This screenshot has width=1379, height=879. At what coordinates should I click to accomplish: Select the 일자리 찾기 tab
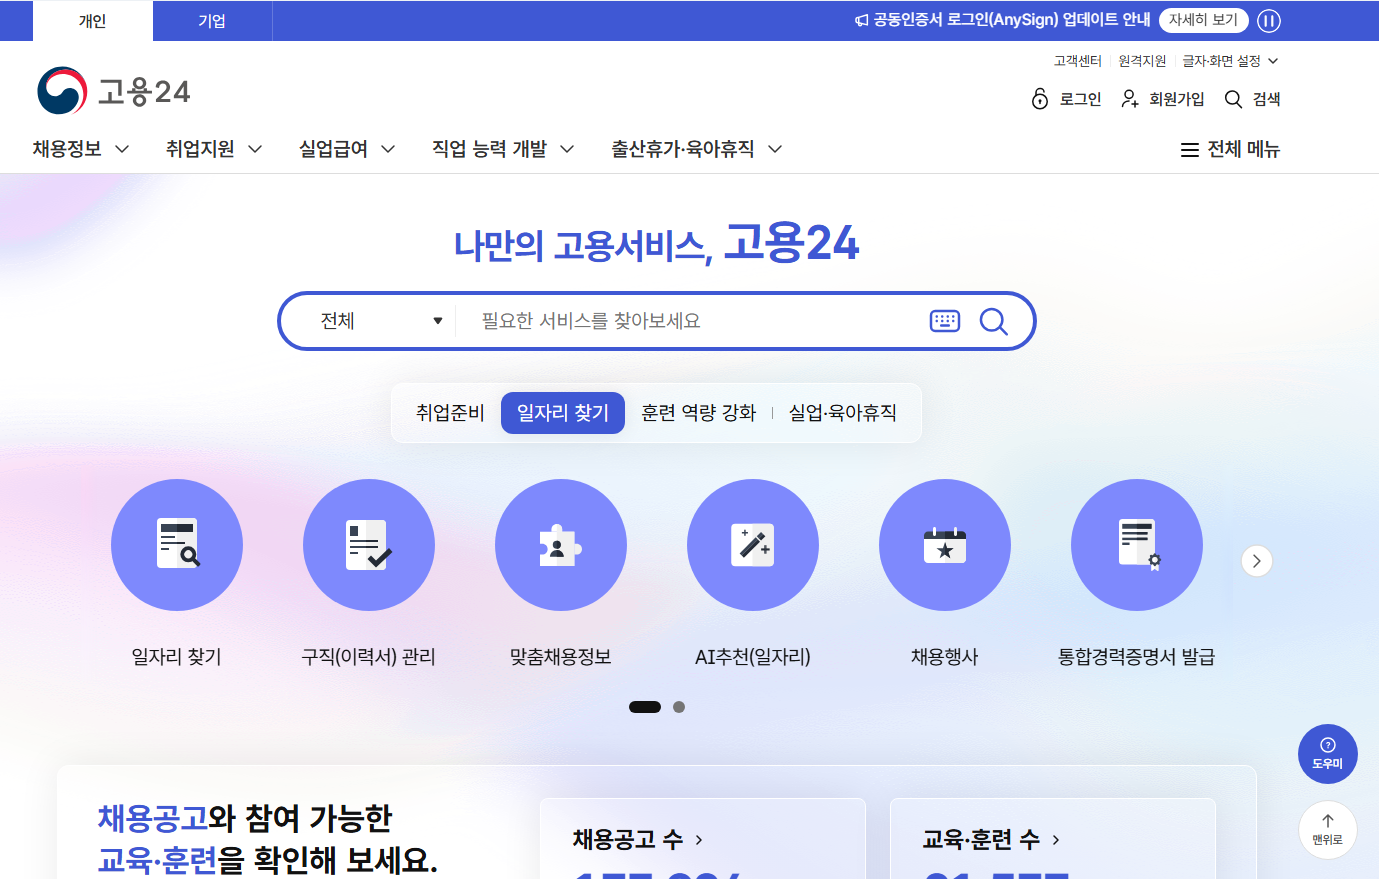(563, 413)
